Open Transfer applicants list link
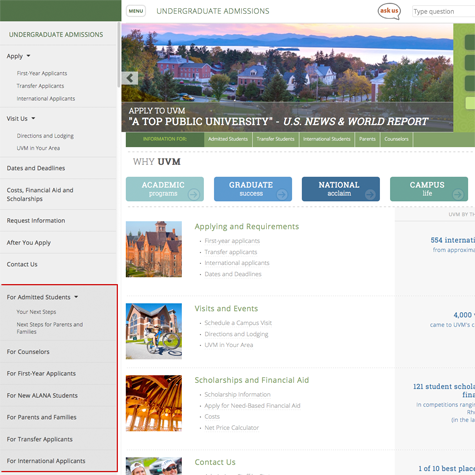475x475 pixels. (x=231, y=252)
